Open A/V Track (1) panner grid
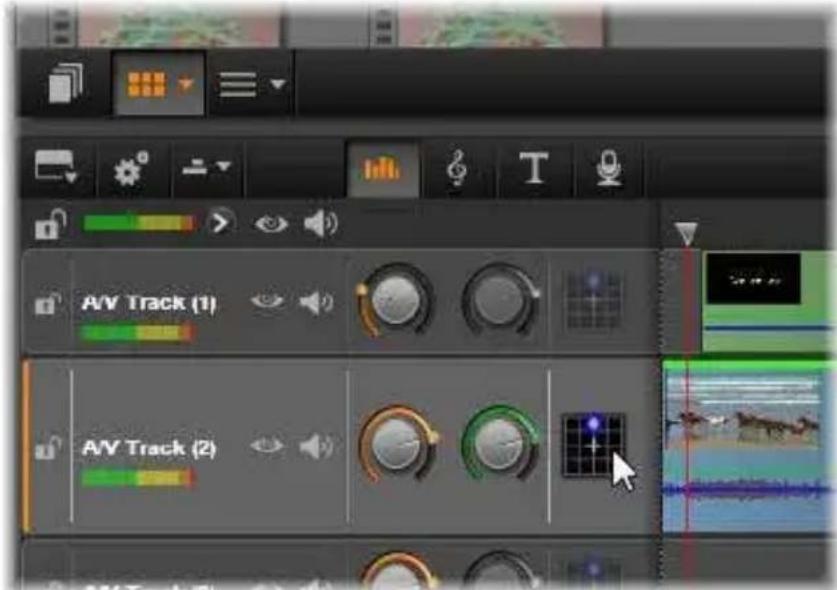This screenshot has width=837, height=590. point(594,300)
